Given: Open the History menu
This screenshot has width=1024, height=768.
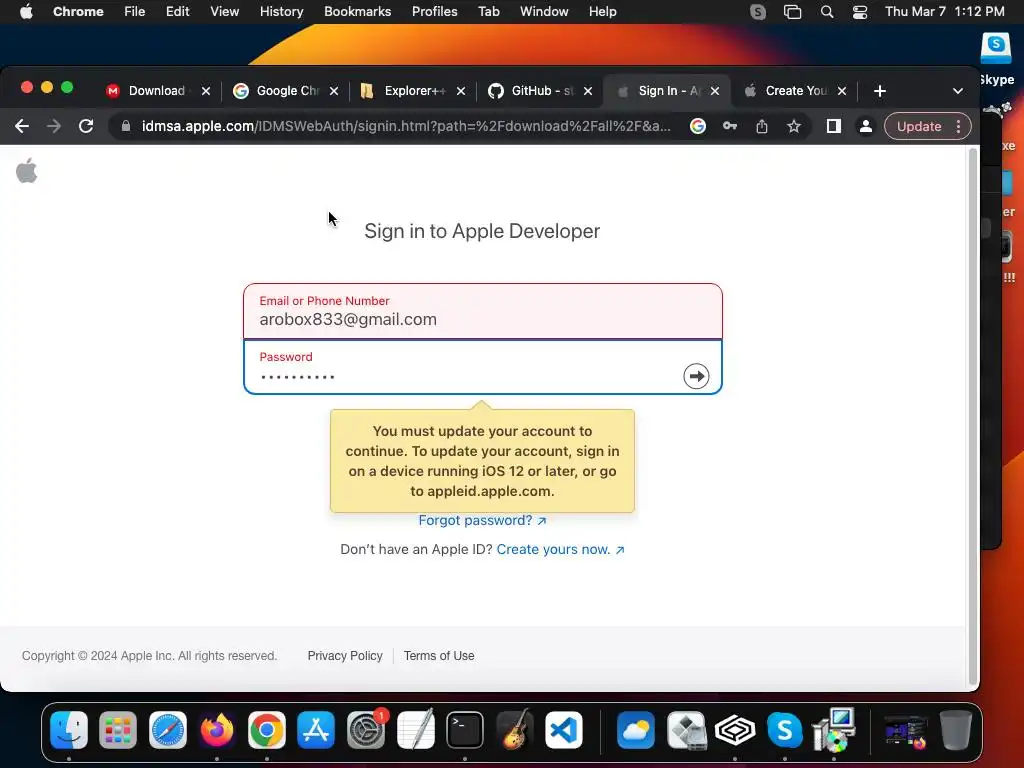Looking at the screenshot, I should tap(281, 12).
